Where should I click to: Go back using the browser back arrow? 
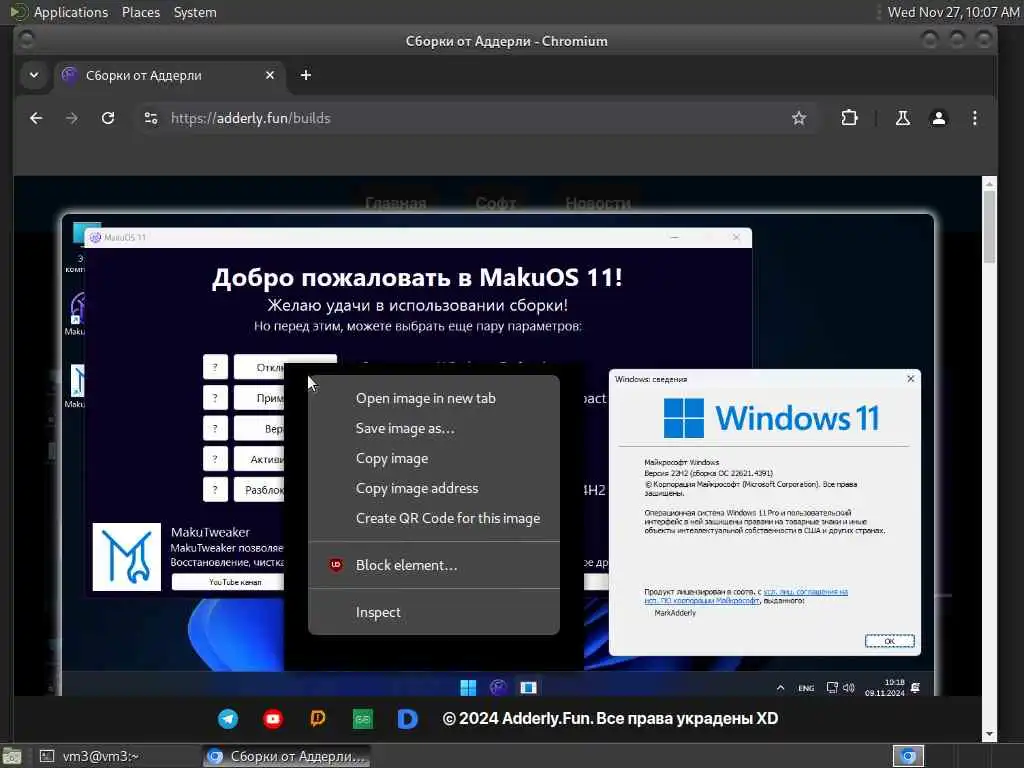[36, 118]
